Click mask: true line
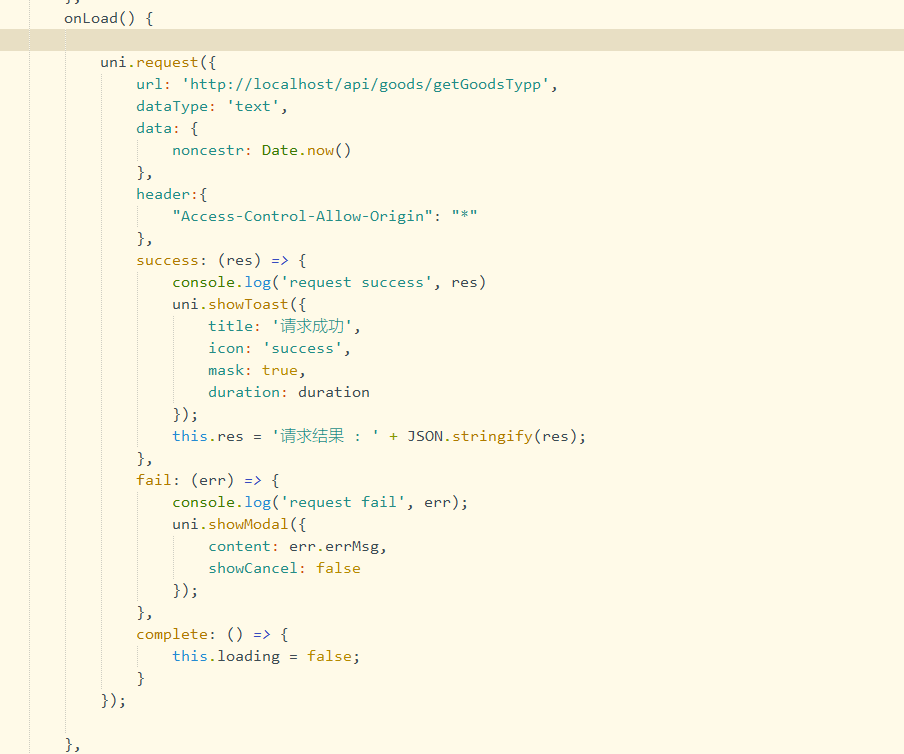This screenshot has height=754, width=904. (257, 371)
